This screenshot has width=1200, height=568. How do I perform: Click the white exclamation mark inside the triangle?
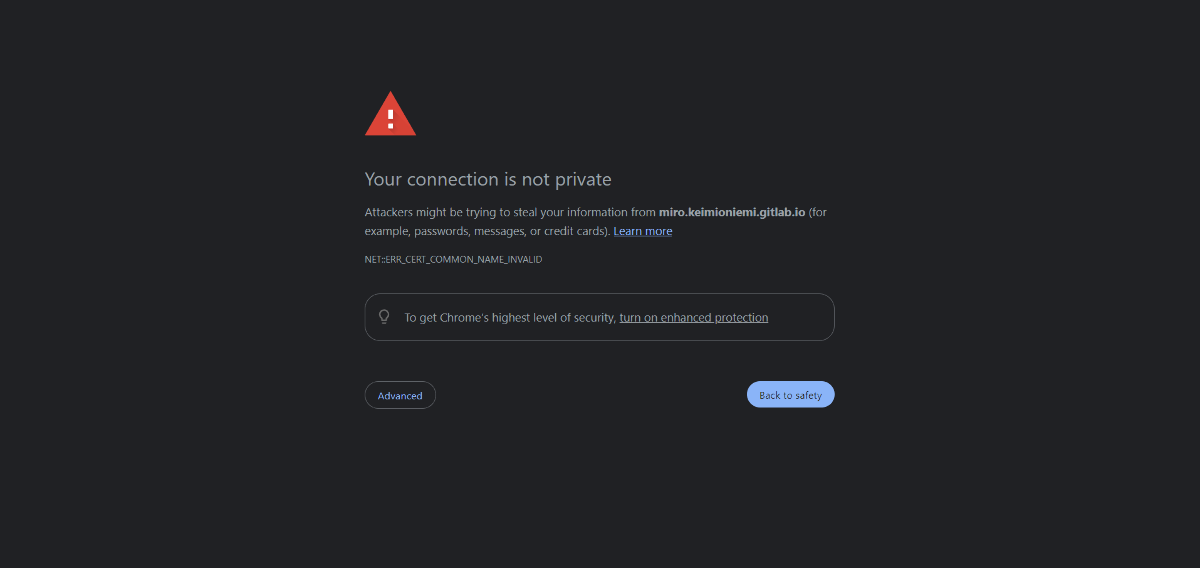tap(390, 118)
